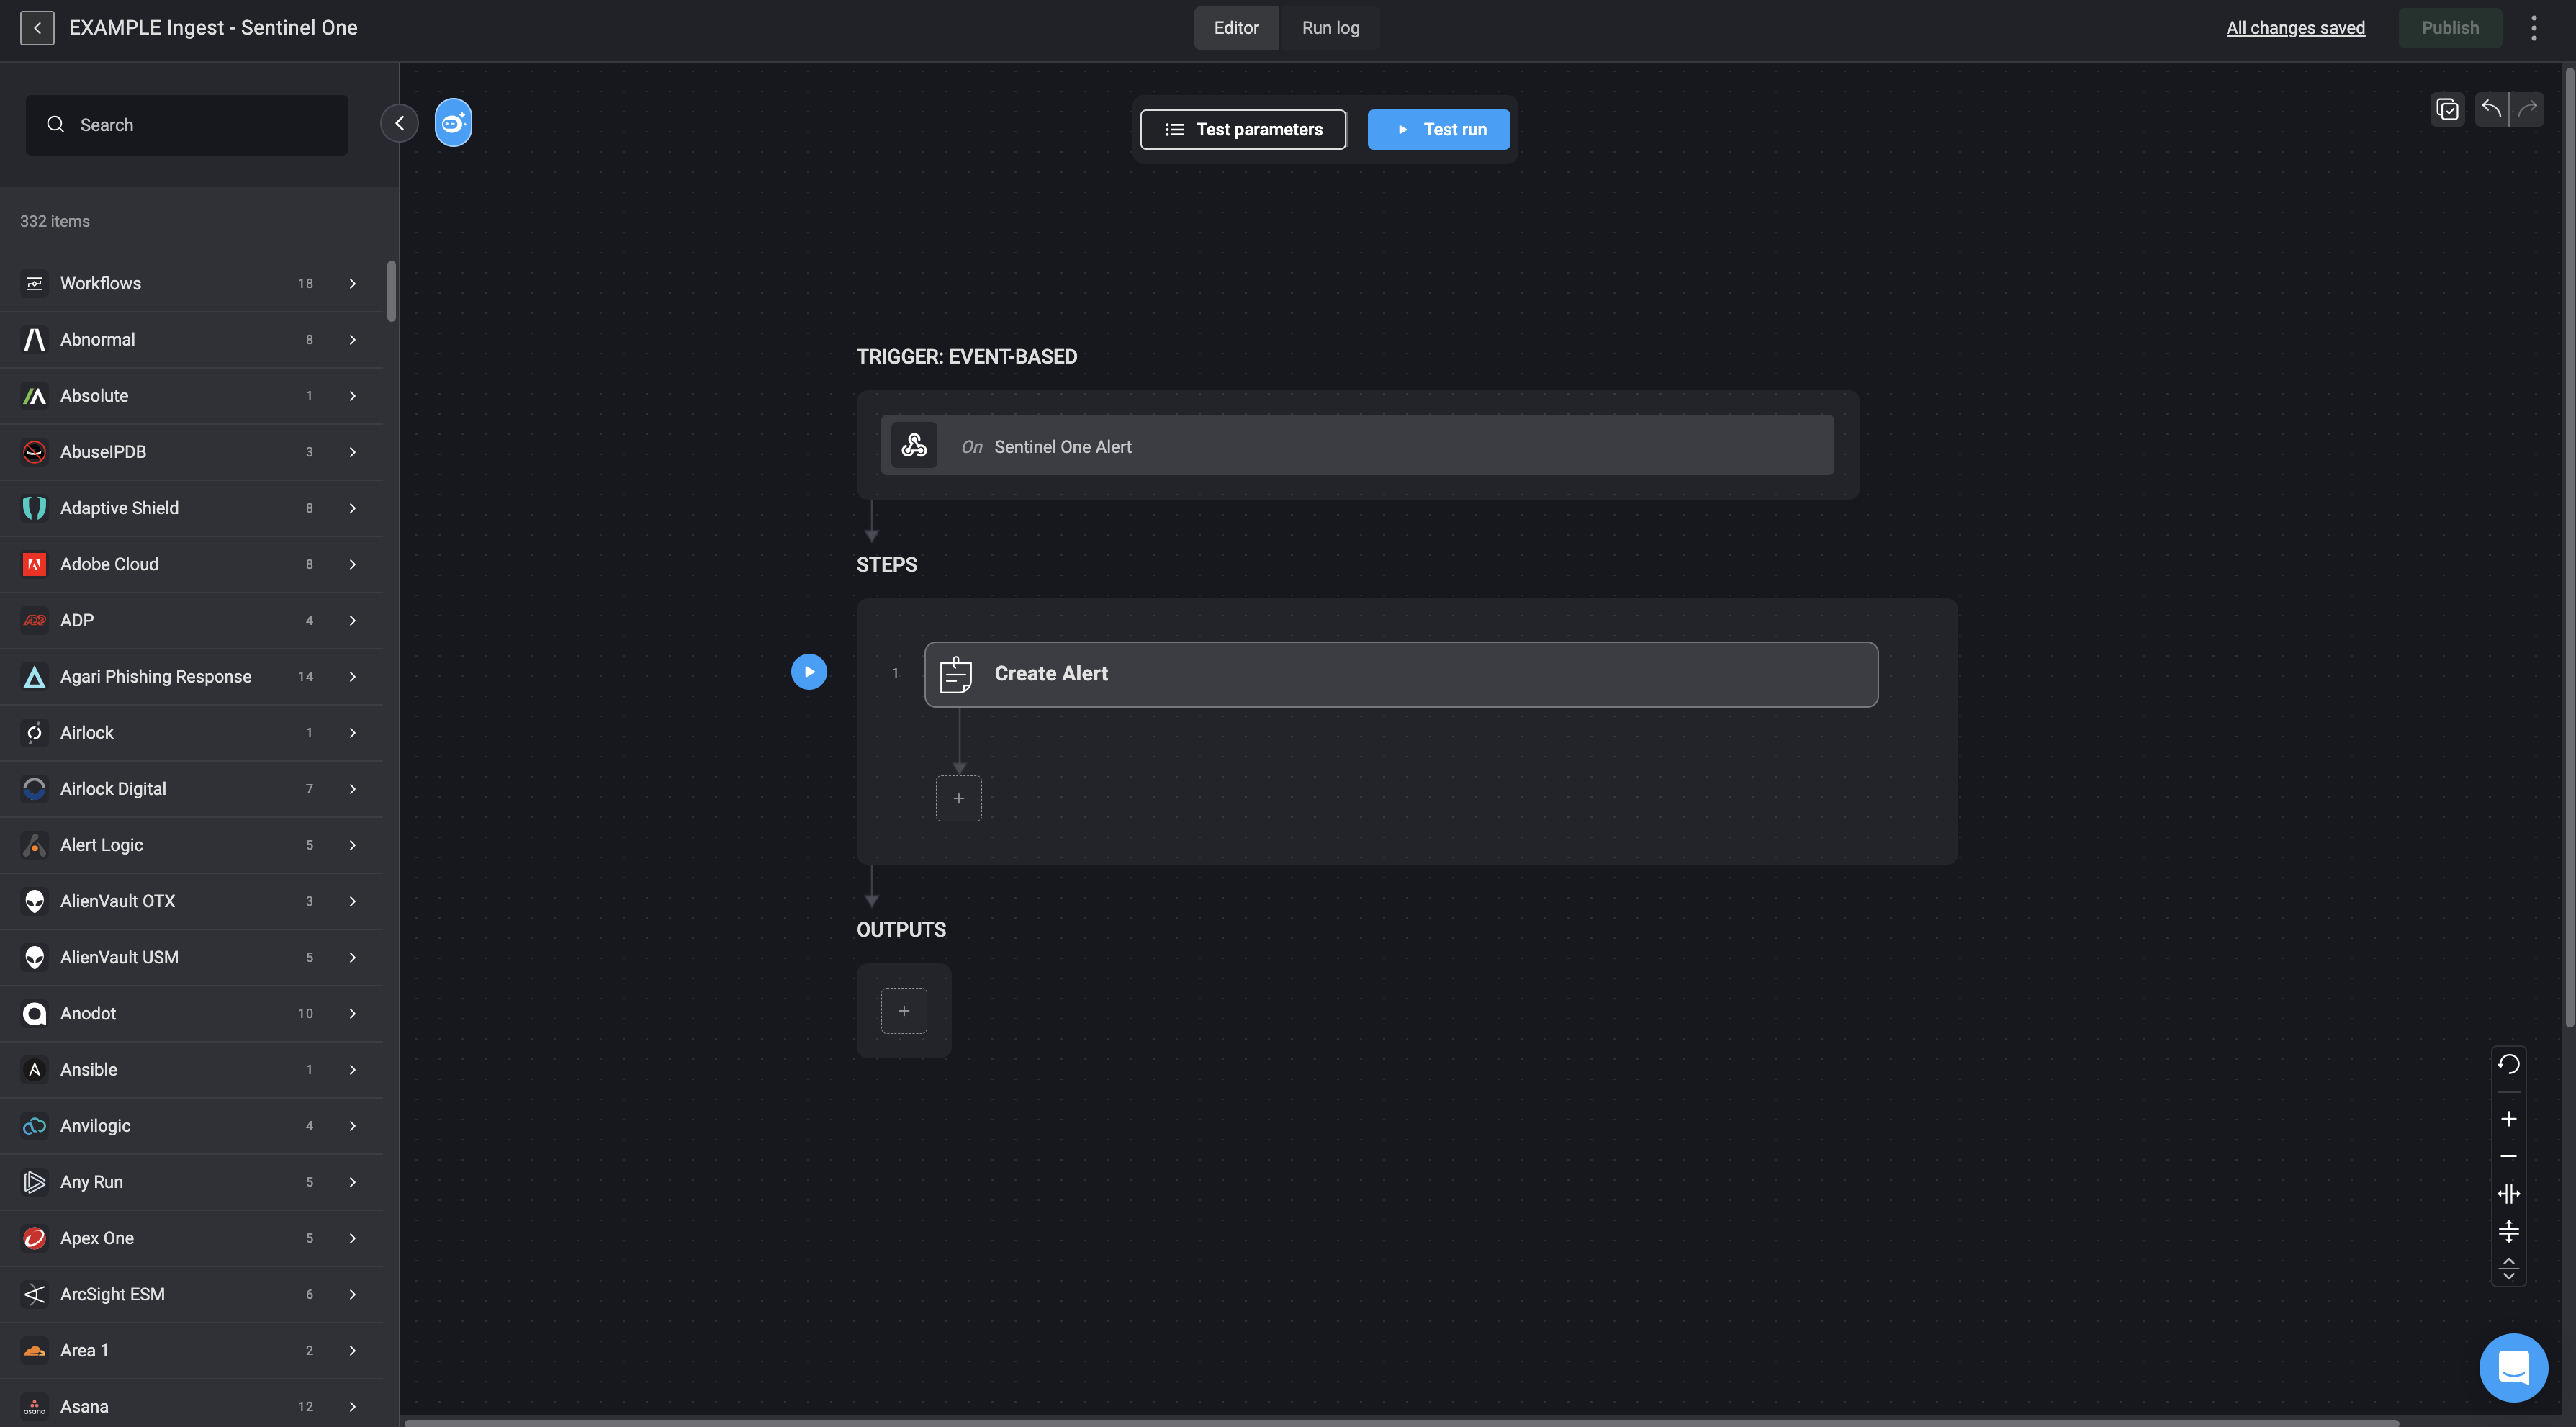Image resolution: width=2576 pixels, height=1427 pixels.
Task: Click the version checkpoint icon at top right
Action: point(2447,109)
